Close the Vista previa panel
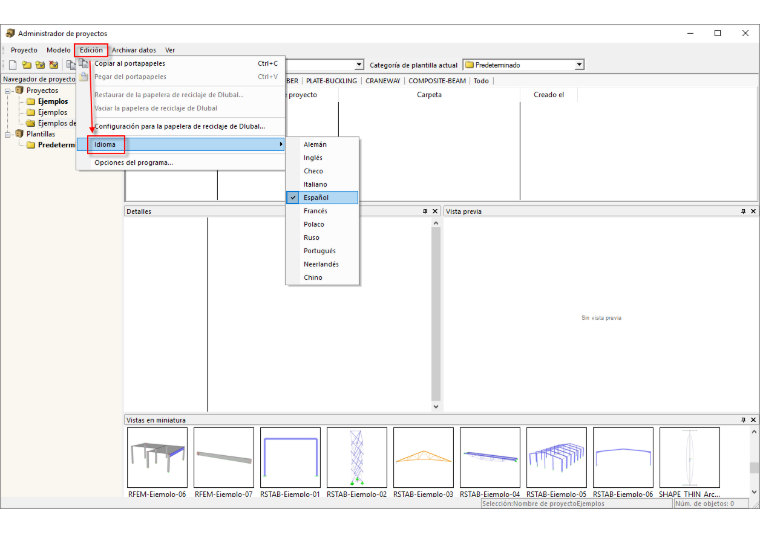Screen dimensions: 760x533 [x=753, y=211]
